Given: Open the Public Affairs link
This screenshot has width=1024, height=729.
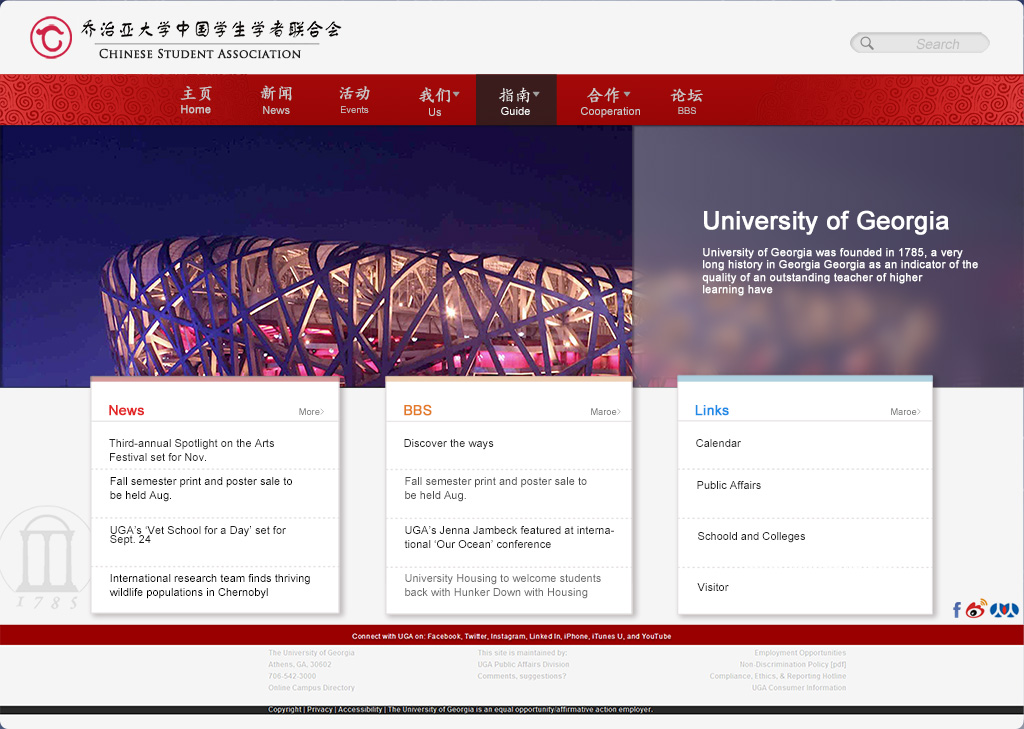Looking at the screenshot, I should point(729,485).
